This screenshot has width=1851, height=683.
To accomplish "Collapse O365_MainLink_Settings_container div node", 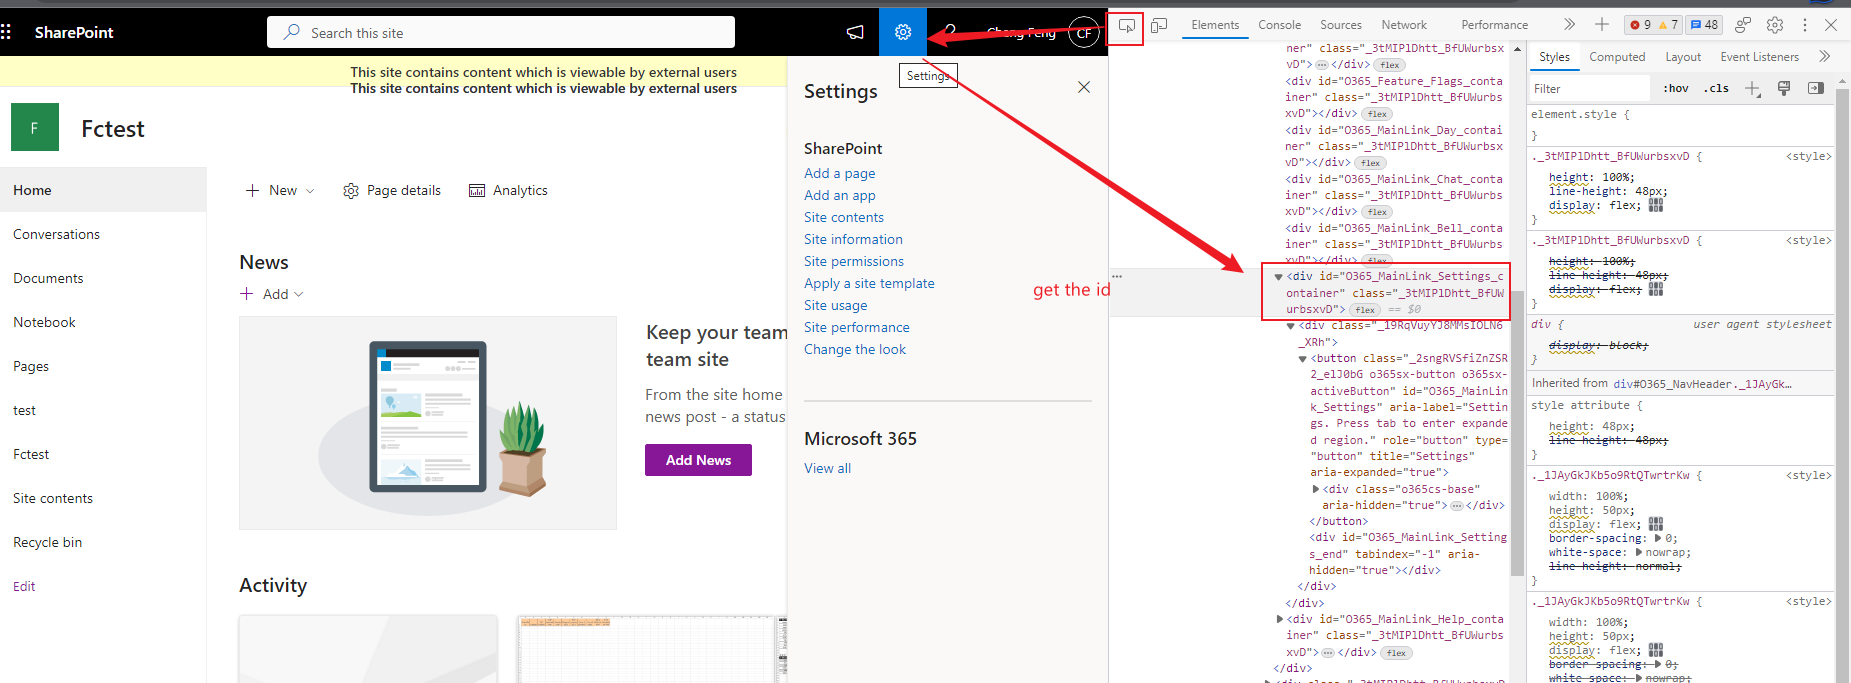I will 1278,277.
